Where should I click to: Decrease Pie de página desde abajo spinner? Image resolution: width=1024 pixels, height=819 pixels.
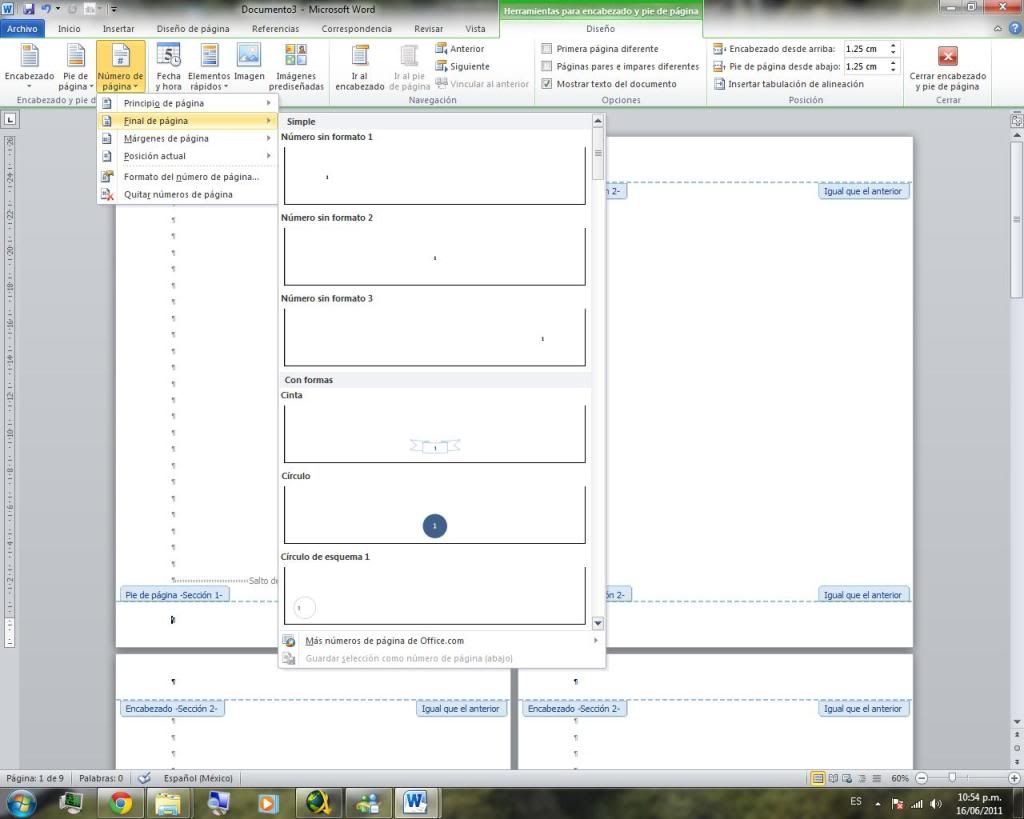click(x=893, y=70)
